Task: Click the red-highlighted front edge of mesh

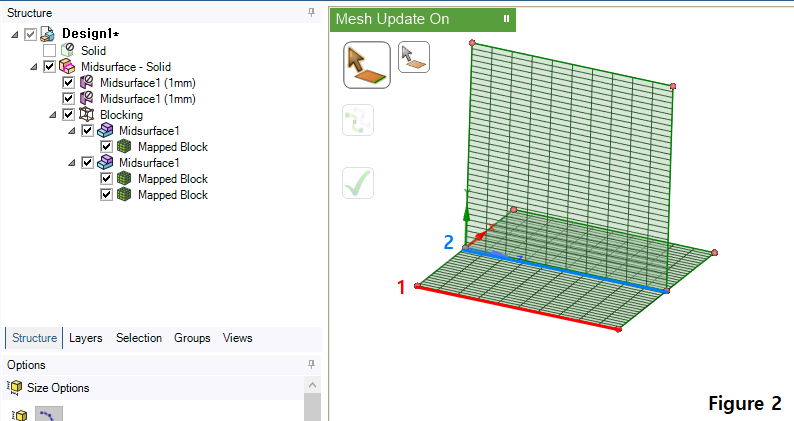Action: [x=518, y=308]
